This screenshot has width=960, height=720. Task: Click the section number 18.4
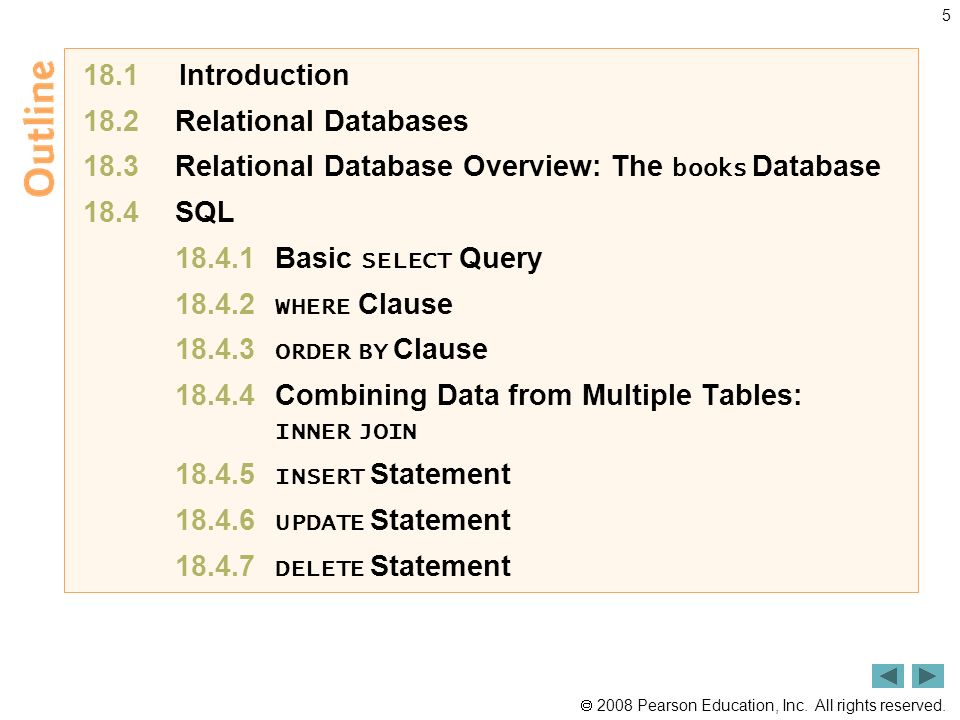pyautogui.click(x=111, y=212)
